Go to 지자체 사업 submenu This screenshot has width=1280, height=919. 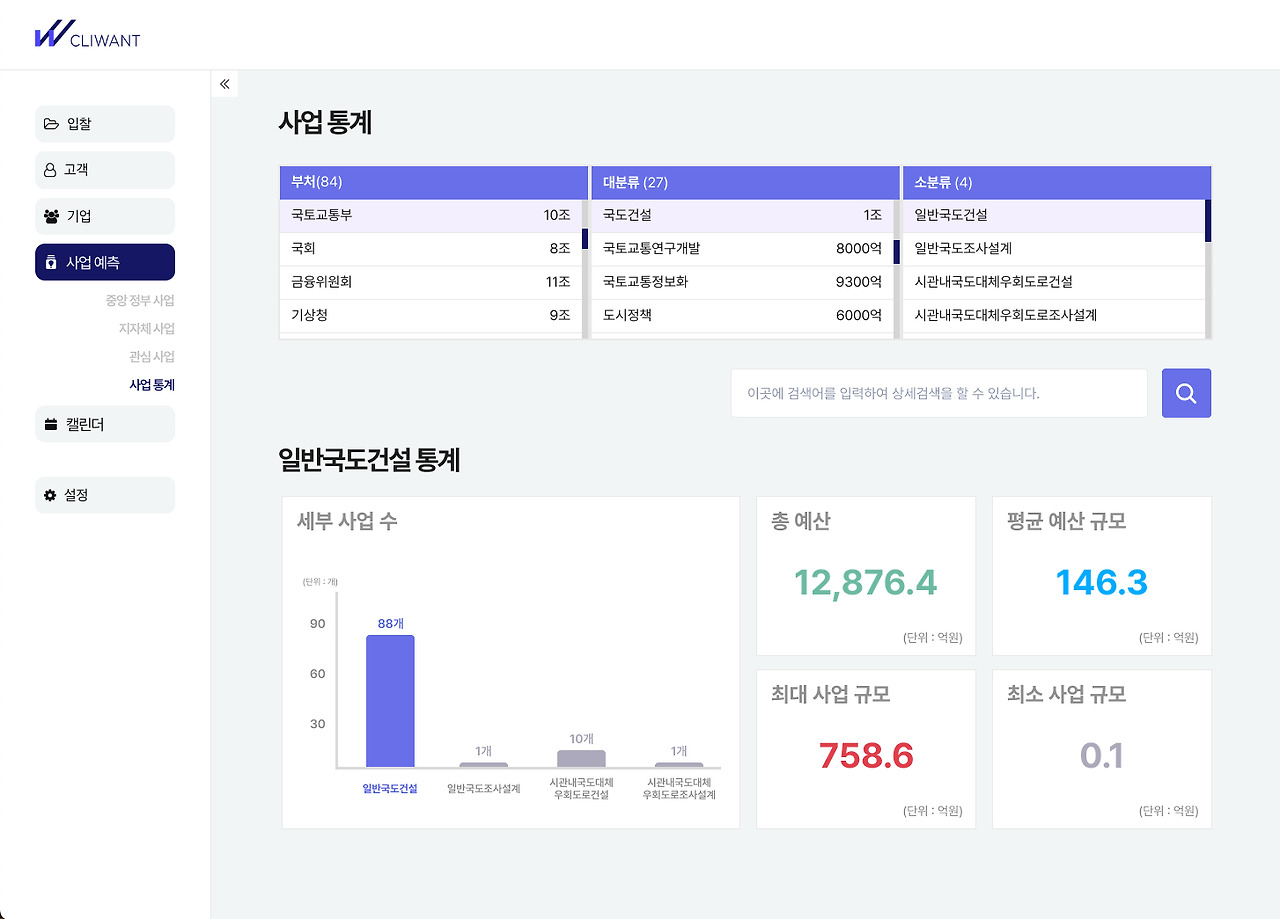[147, 328]
